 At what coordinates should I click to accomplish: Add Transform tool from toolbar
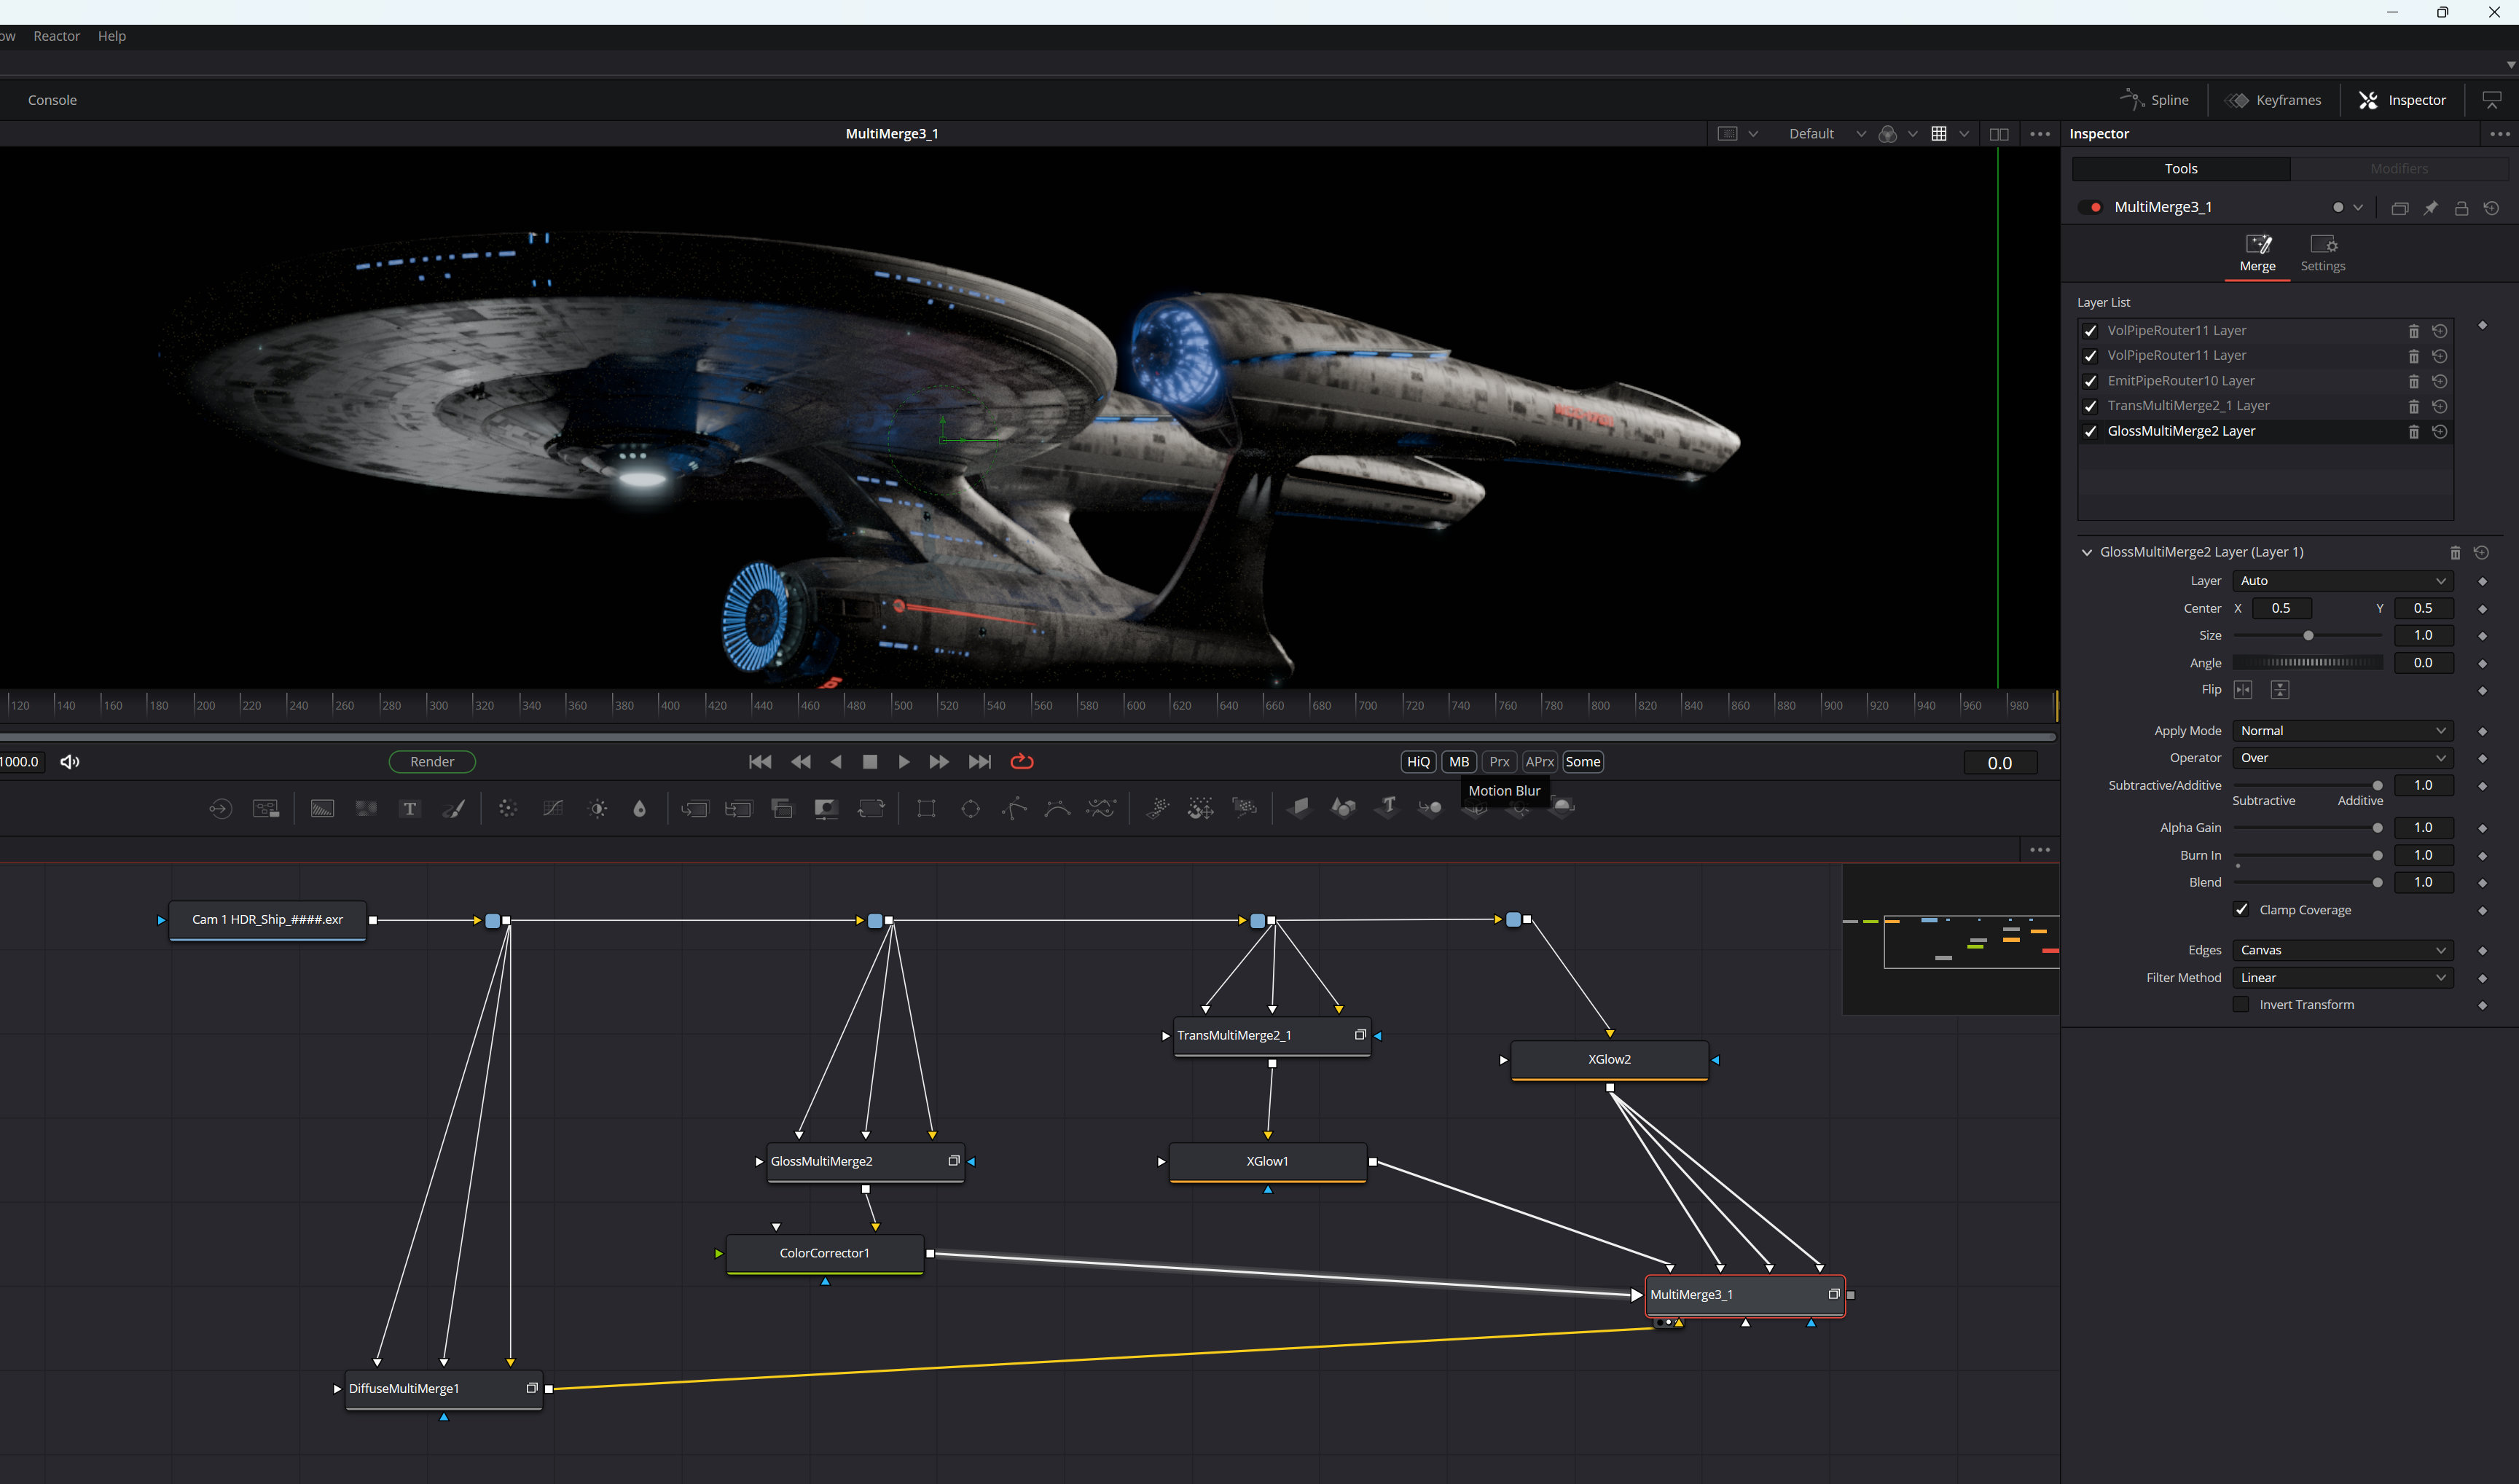(871, 809)
